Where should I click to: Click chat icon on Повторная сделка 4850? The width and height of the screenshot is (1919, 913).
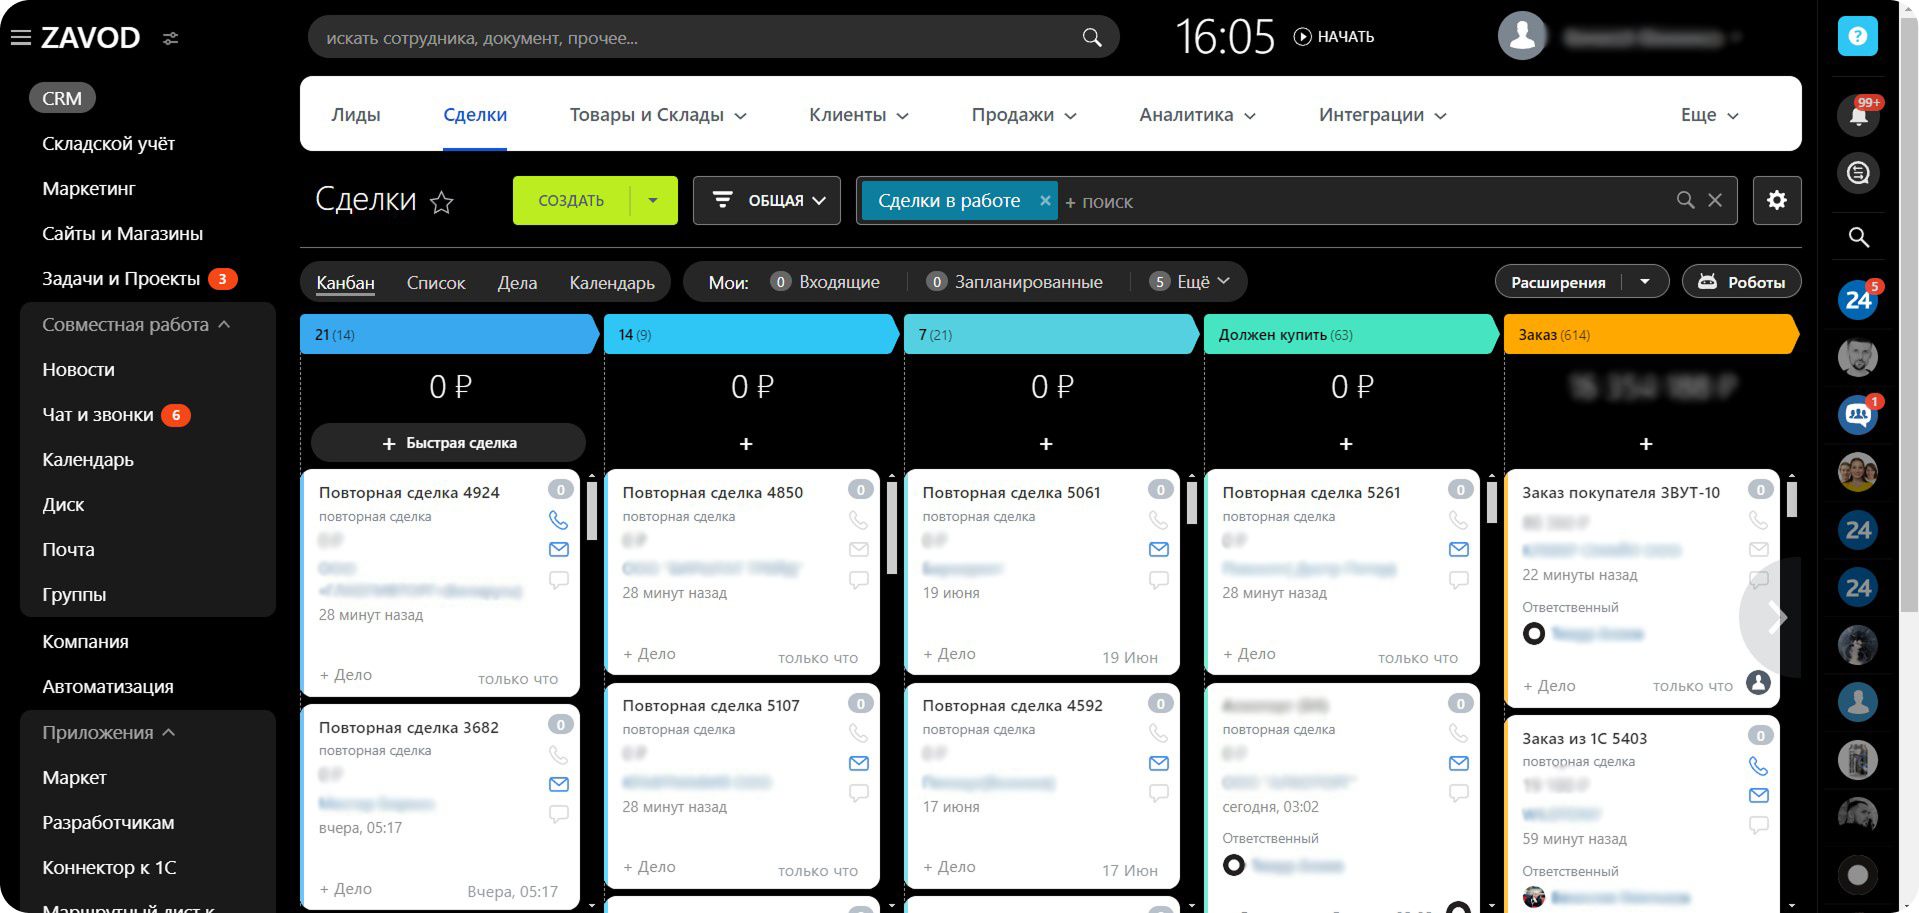(858, 580)
